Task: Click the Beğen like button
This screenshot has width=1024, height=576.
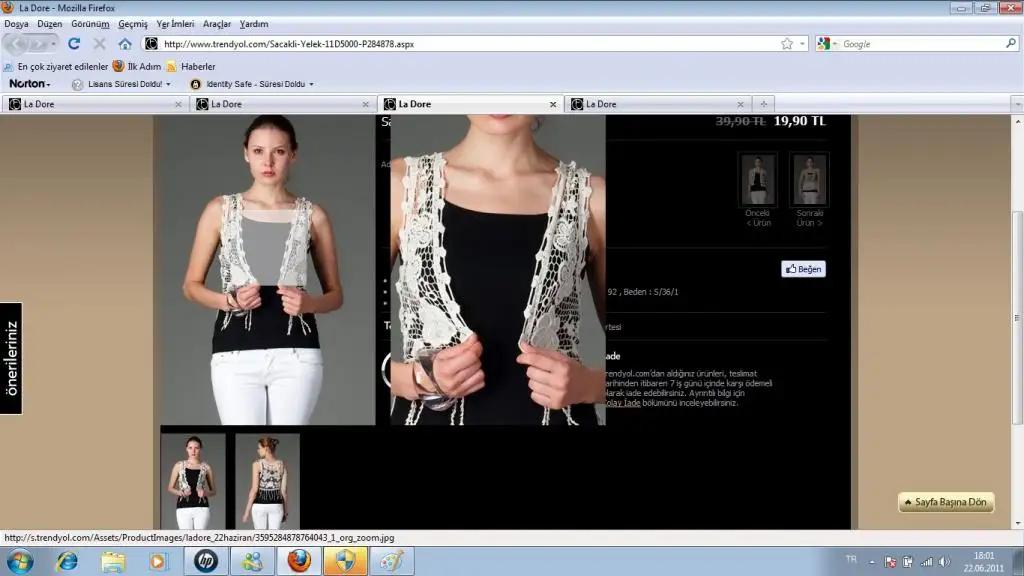Action: click(803, 269)
